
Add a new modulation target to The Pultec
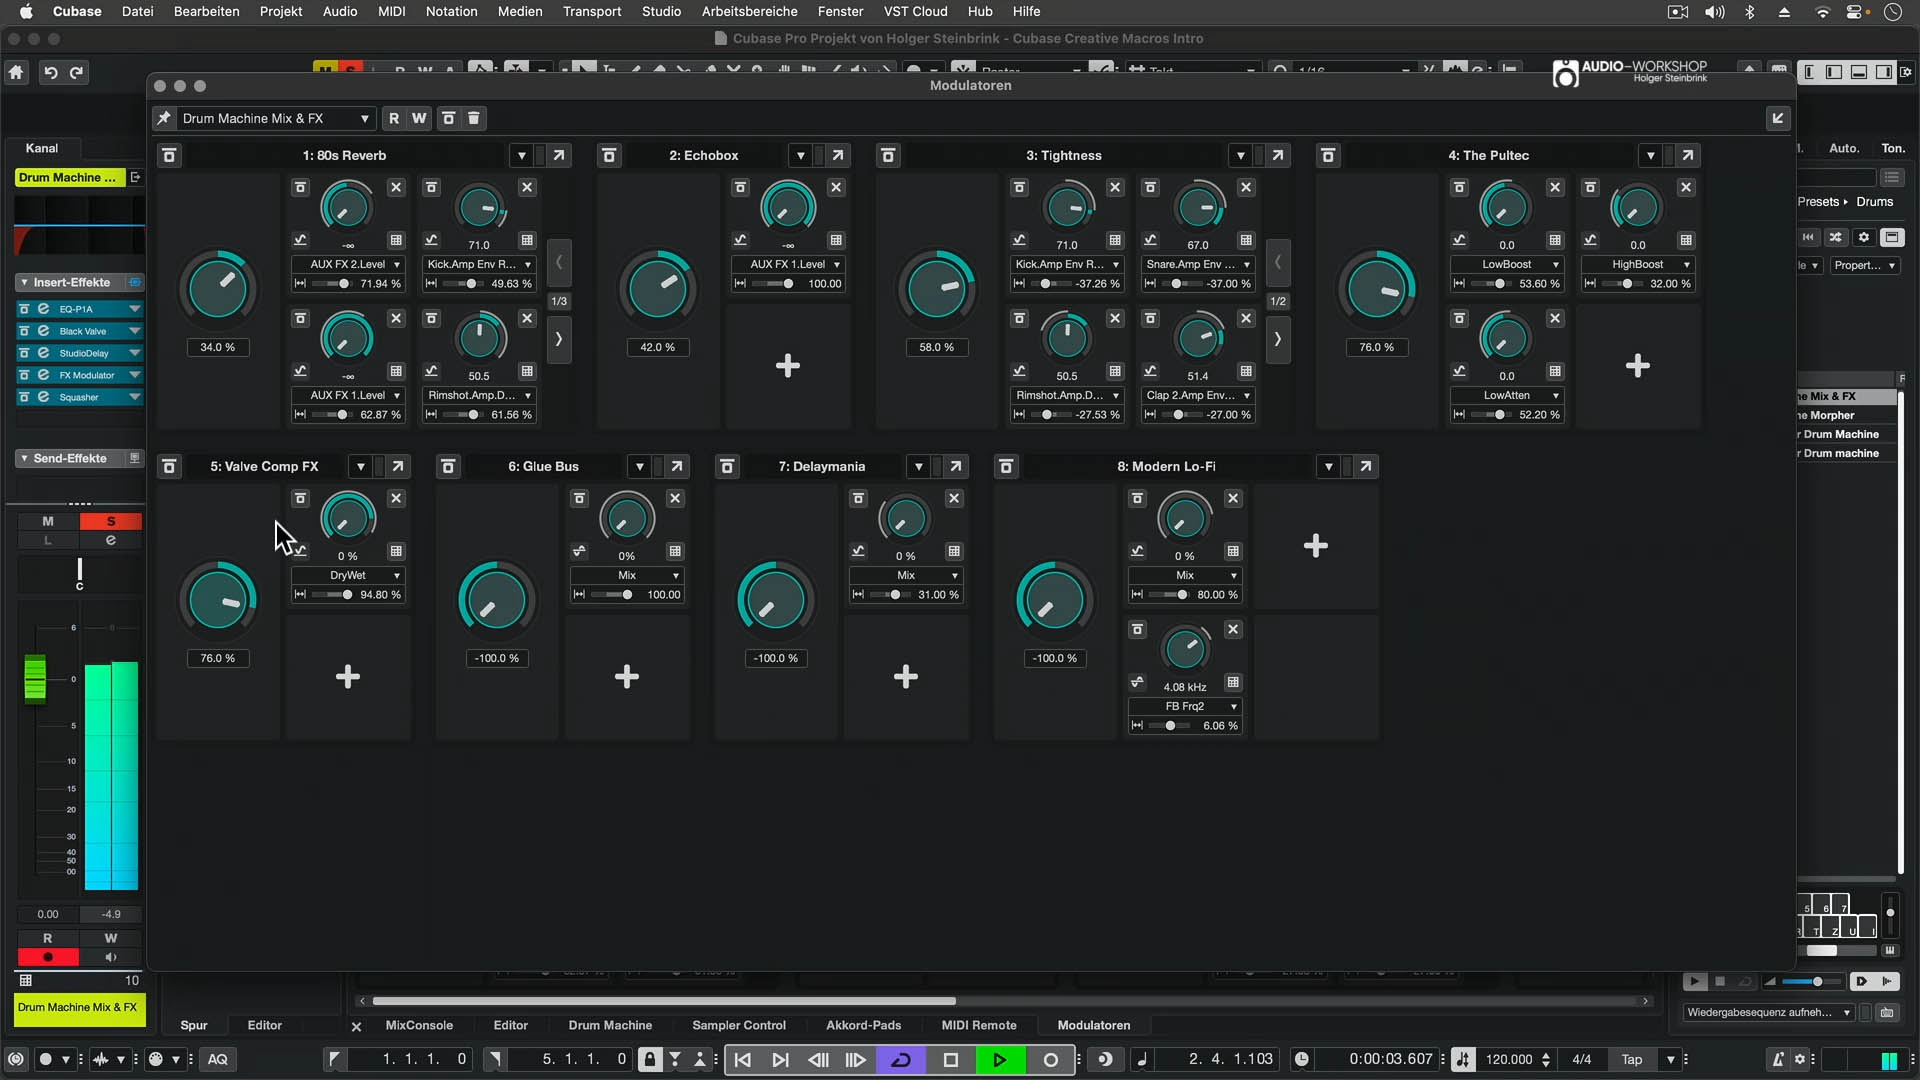coord(1637,366)
